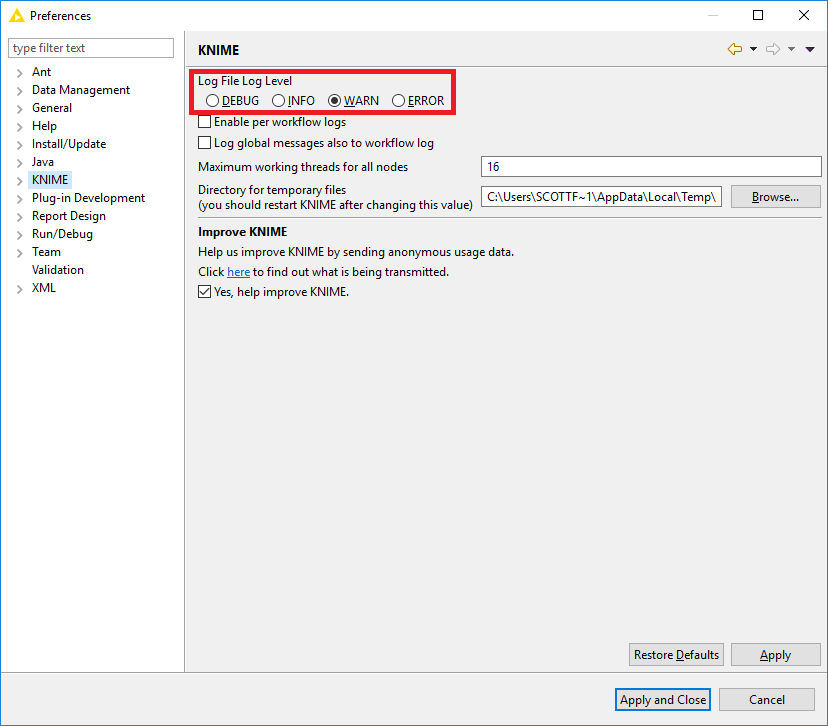Click the KNIME logo in title bar
828x726 pixels.
coord(17,15)
